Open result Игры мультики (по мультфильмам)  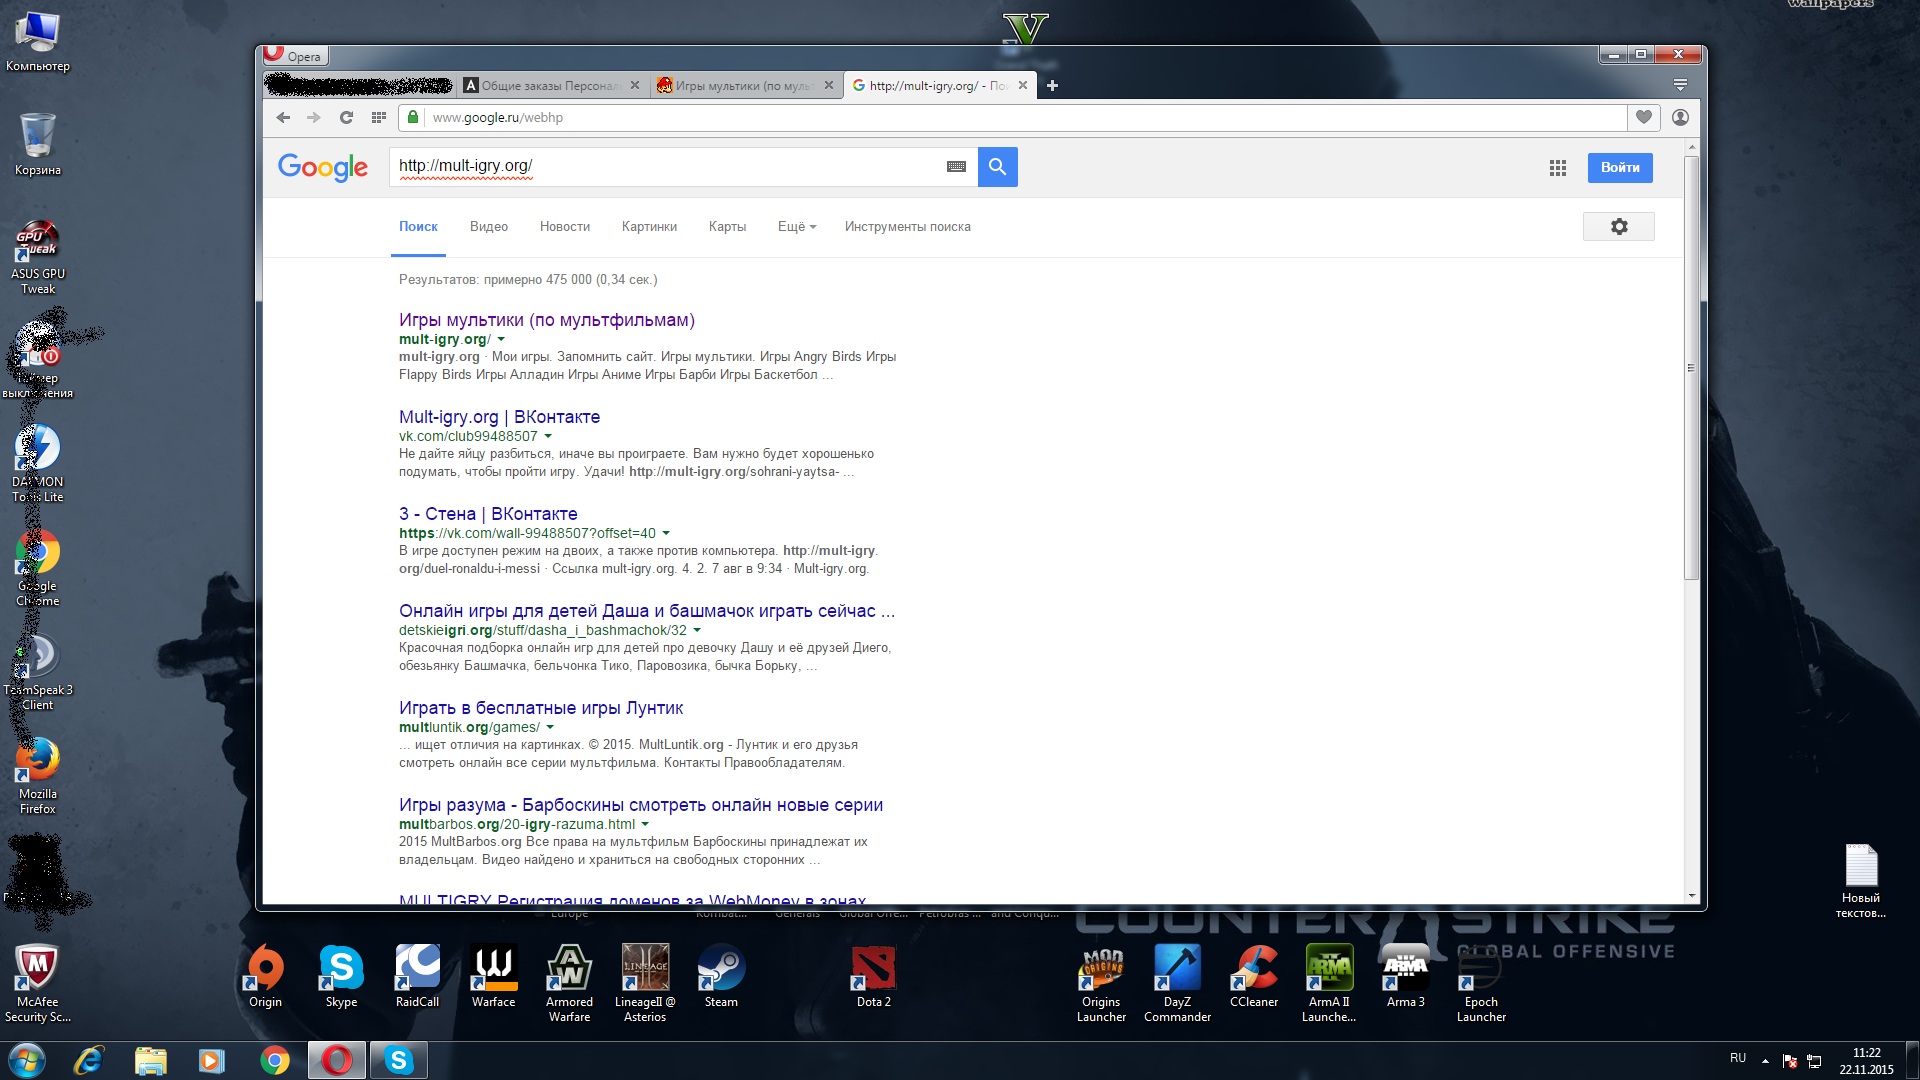click(x=546, y=320)
